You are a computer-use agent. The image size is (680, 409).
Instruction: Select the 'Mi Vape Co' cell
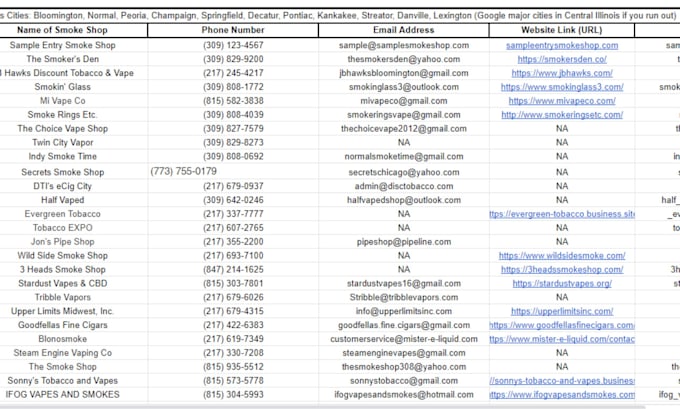point(73,101)
